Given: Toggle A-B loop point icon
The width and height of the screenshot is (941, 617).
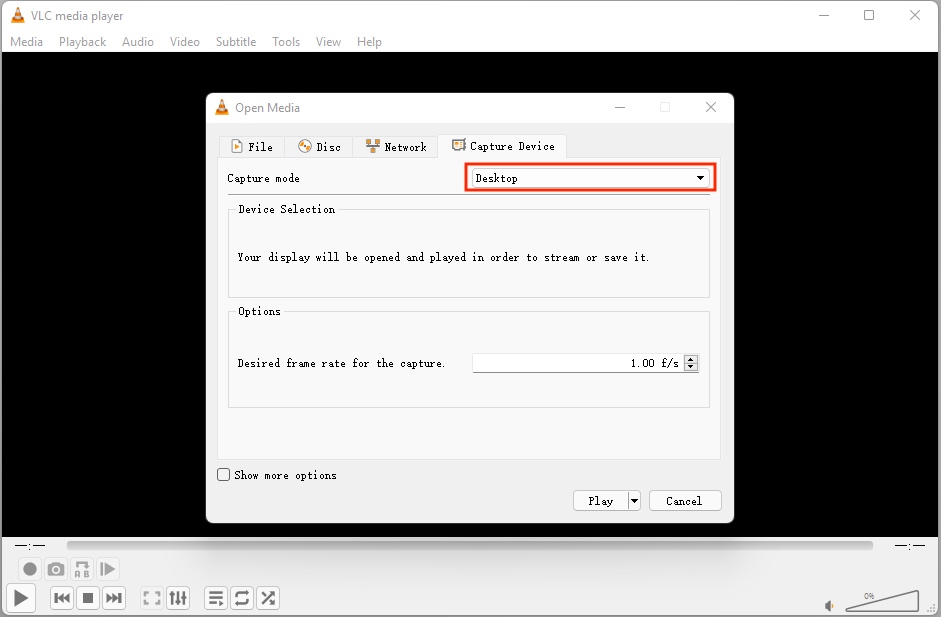Looking at the screenshot, I should (x=82, y=569).
